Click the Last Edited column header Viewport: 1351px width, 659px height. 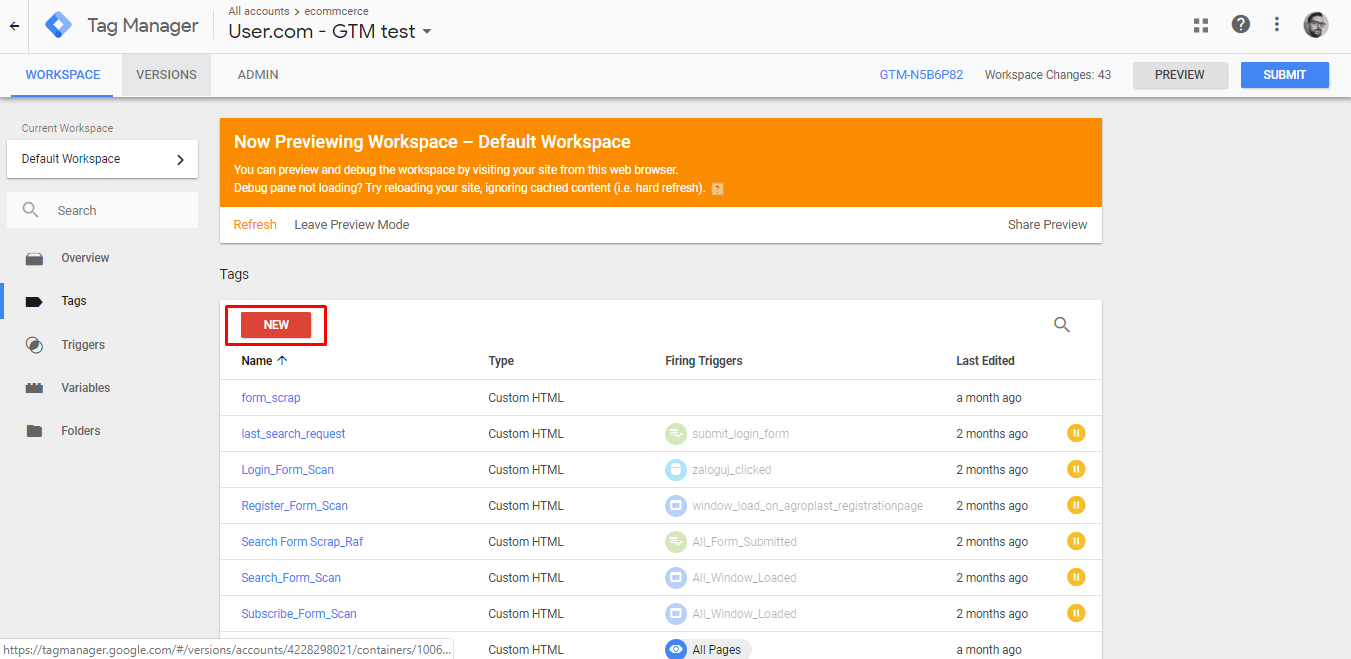[x=985, y=361]
